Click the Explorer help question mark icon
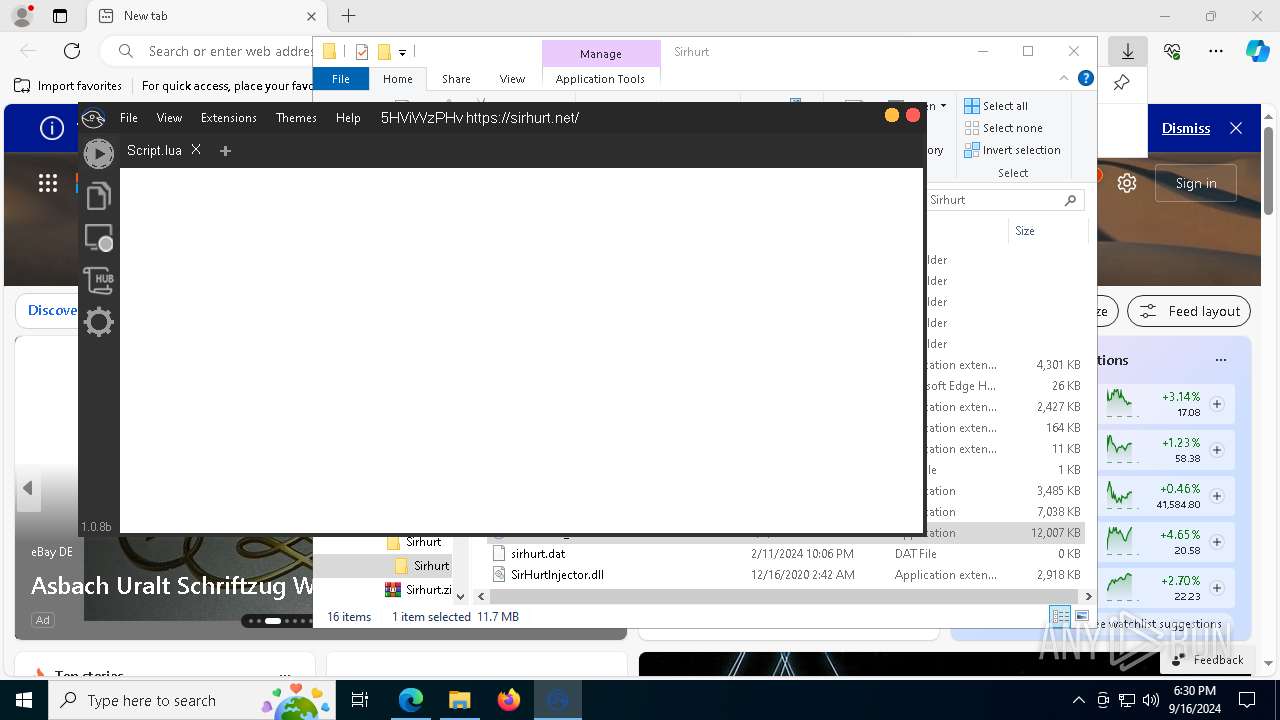1280x720 pixels. pyautogui.click(x=1085, y=78)
